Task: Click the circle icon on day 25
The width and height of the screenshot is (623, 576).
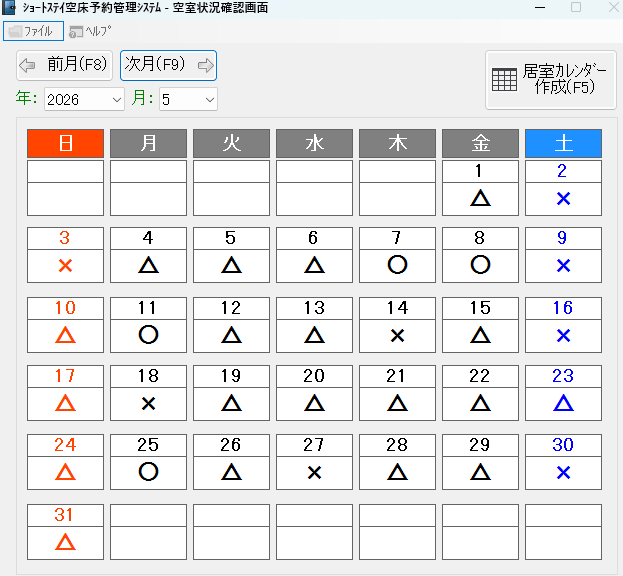Action: (148, 472)
